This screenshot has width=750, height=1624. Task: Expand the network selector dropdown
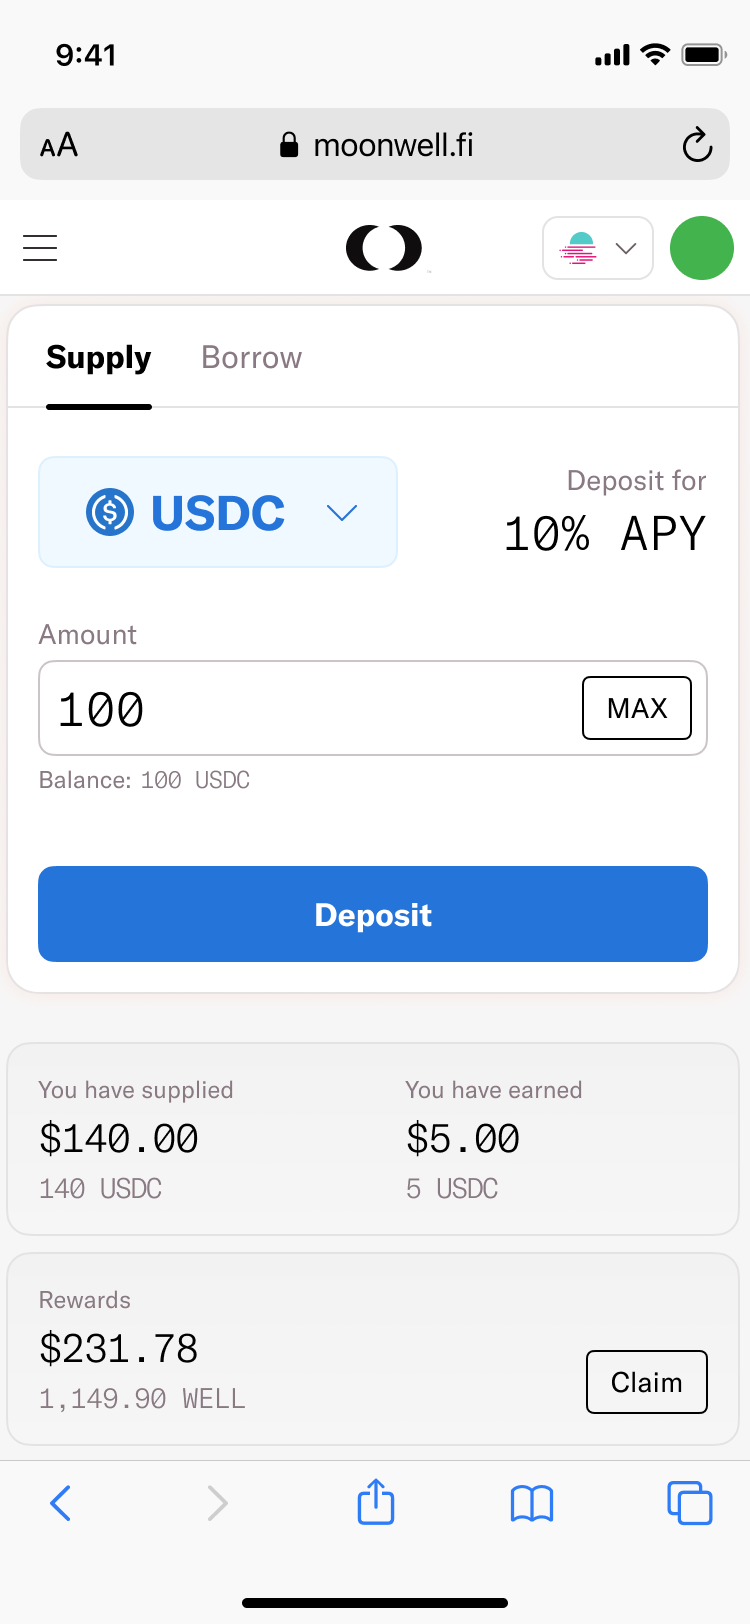coord(598,248)
